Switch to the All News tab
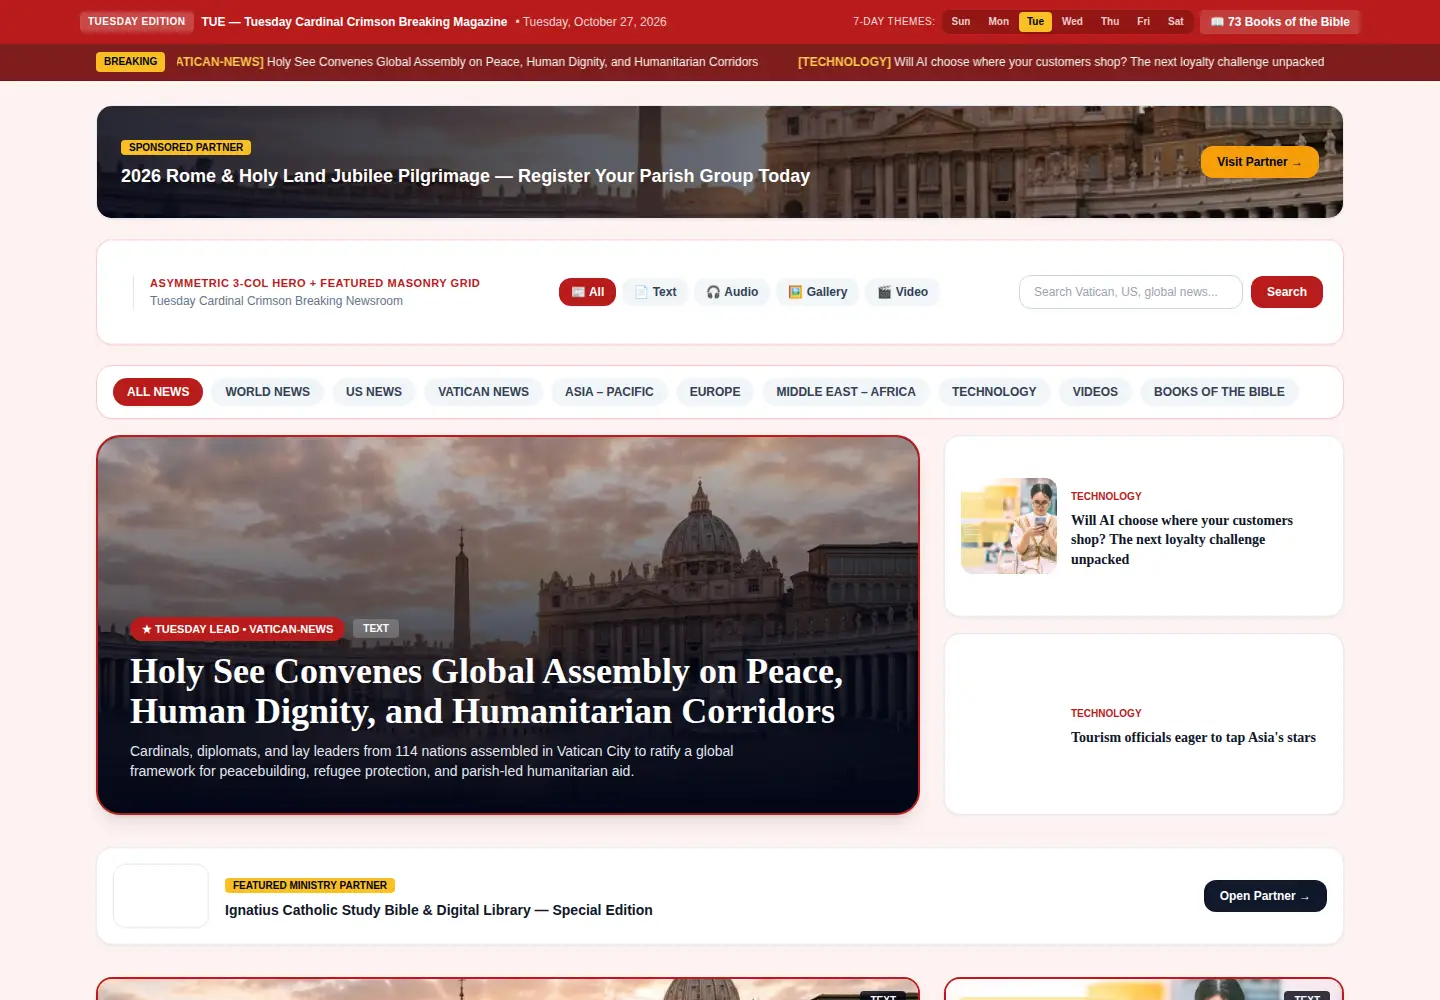 (158, 392)
